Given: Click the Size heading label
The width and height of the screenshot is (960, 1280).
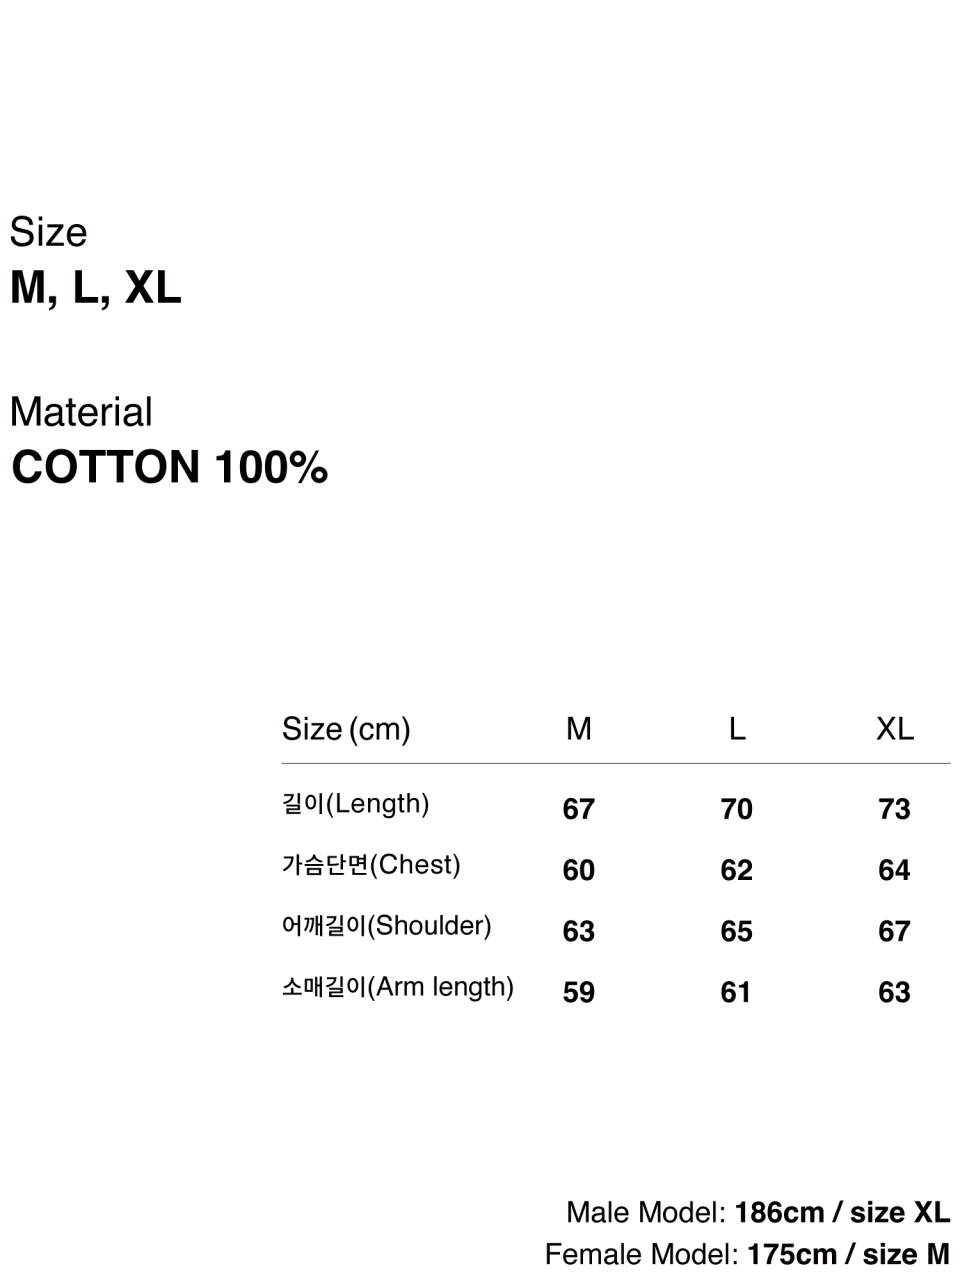Looking at the screenshot, I should [x=48, y=233].
